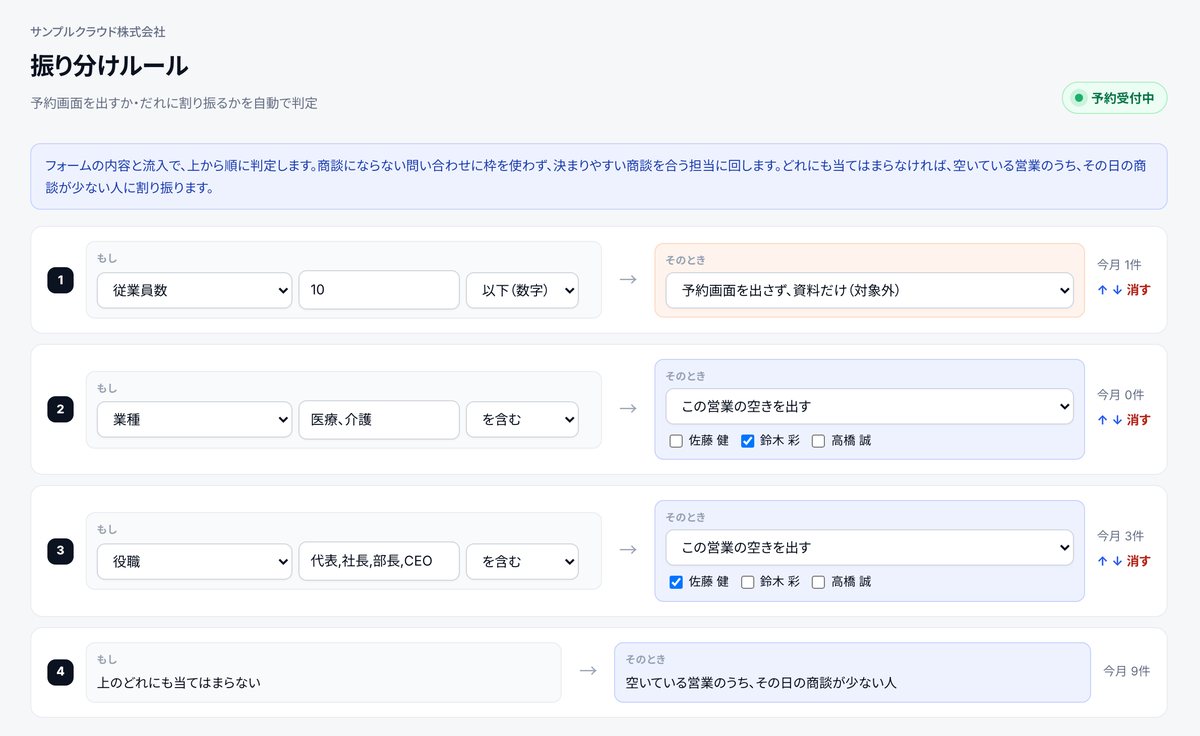Click the rule number 2 badge

pyautogui.click(x=60, y=408)
